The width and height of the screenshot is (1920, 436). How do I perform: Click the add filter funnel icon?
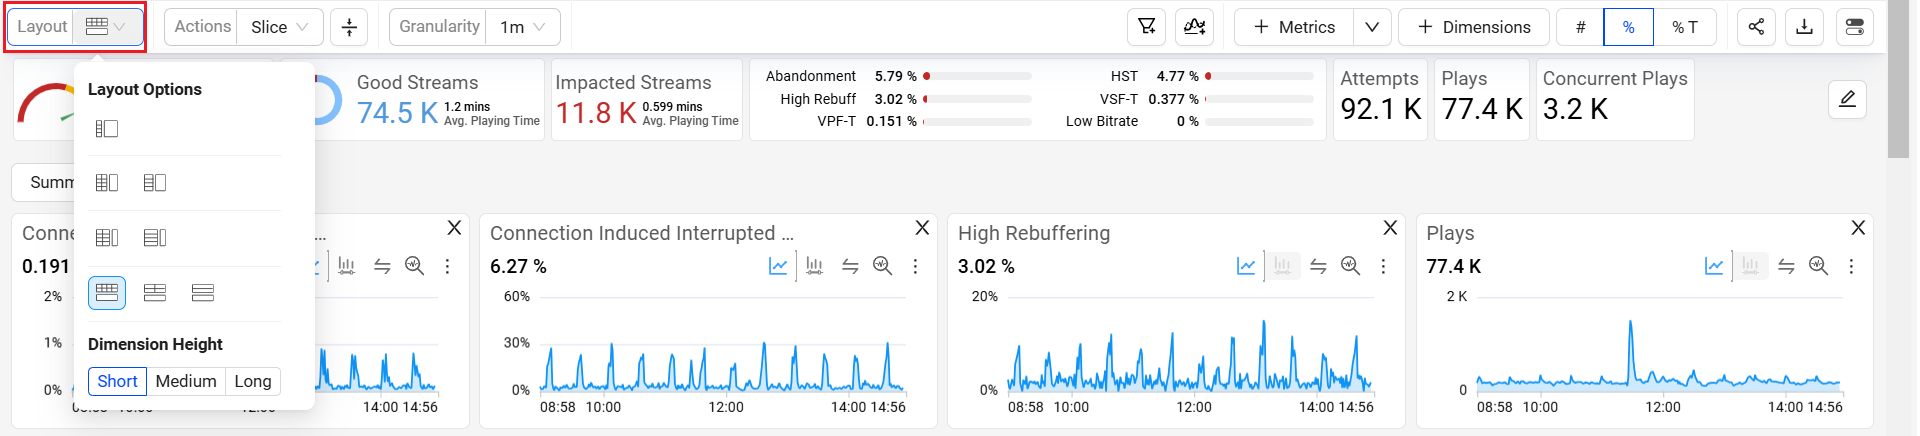tap(1147, 27)
